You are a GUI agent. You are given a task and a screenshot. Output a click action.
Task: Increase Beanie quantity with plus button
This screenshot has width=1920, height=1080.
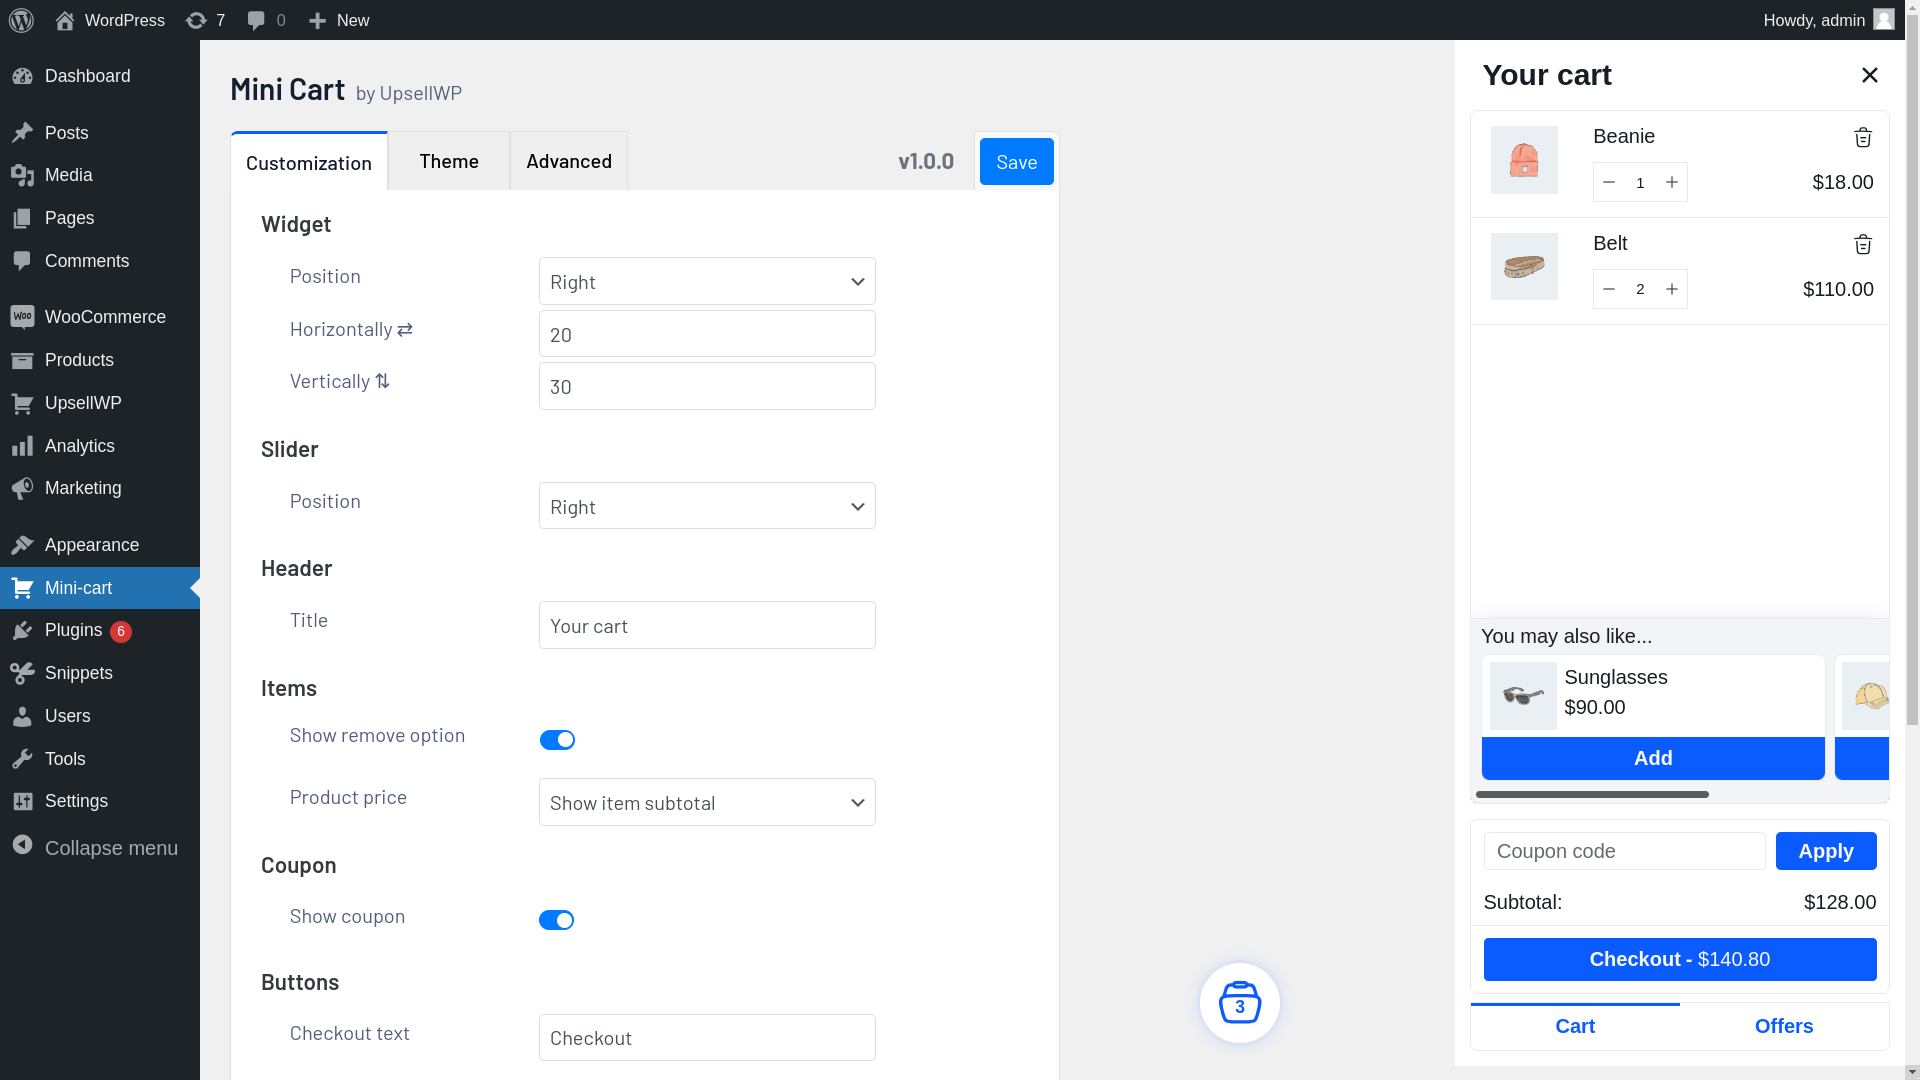(x=1672, y=182)
